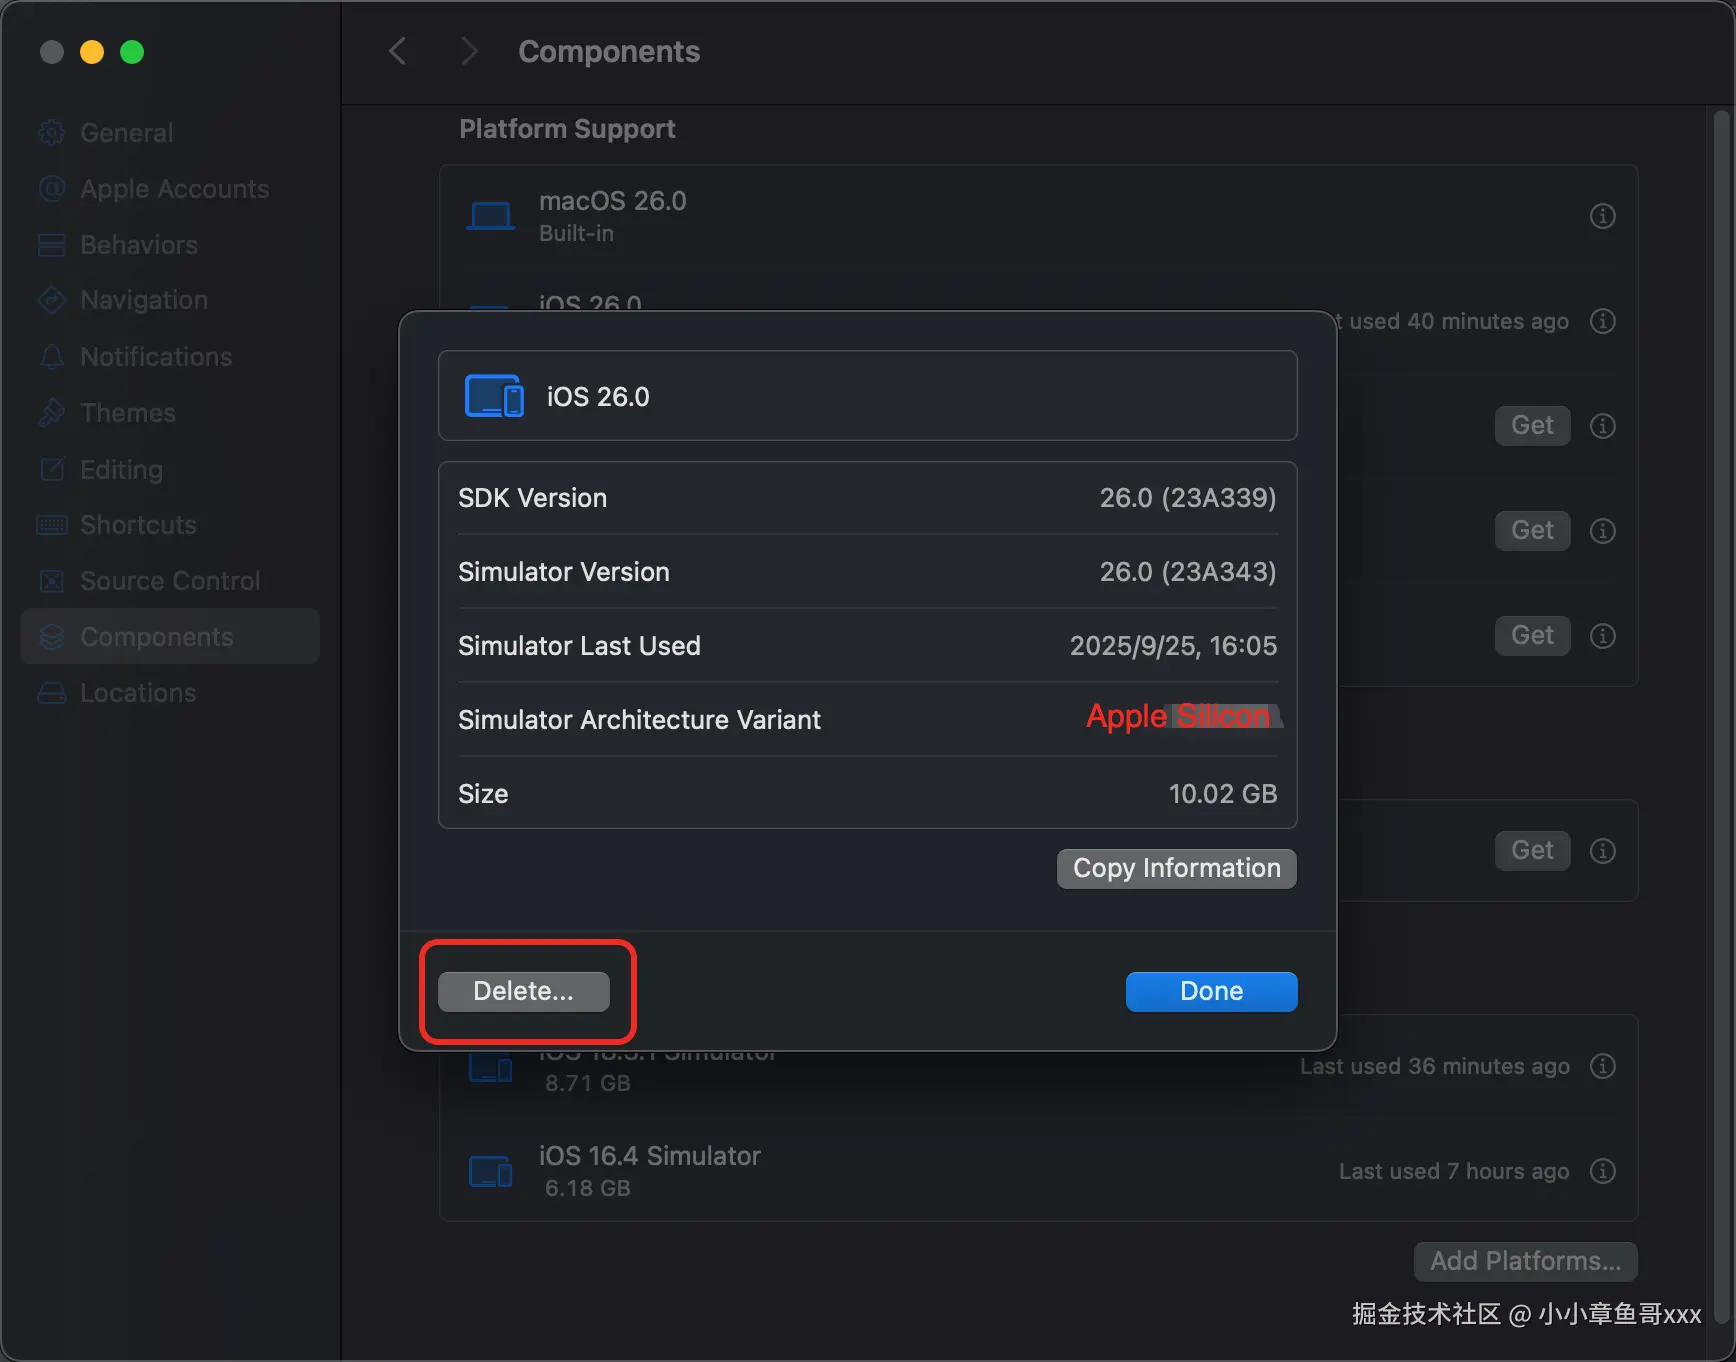Open Behaviors settings in the sidebar

[138, 245]
